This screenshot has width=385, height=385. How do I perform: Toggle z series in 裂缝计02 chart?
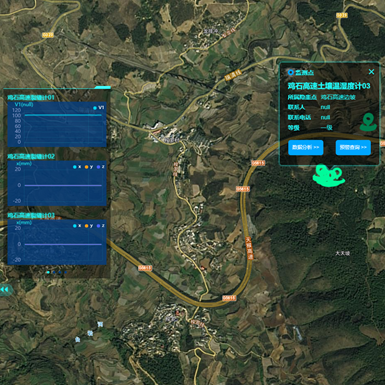101,167
